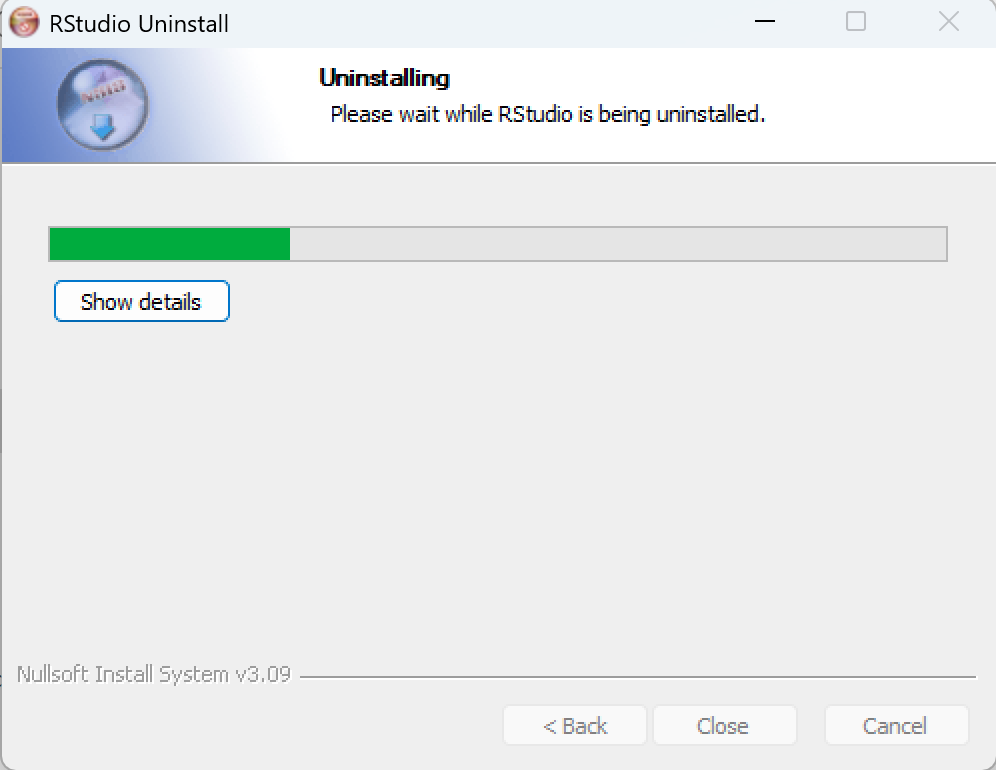Click the 'Please wait while RStudio' message text

tap(451, 114)
